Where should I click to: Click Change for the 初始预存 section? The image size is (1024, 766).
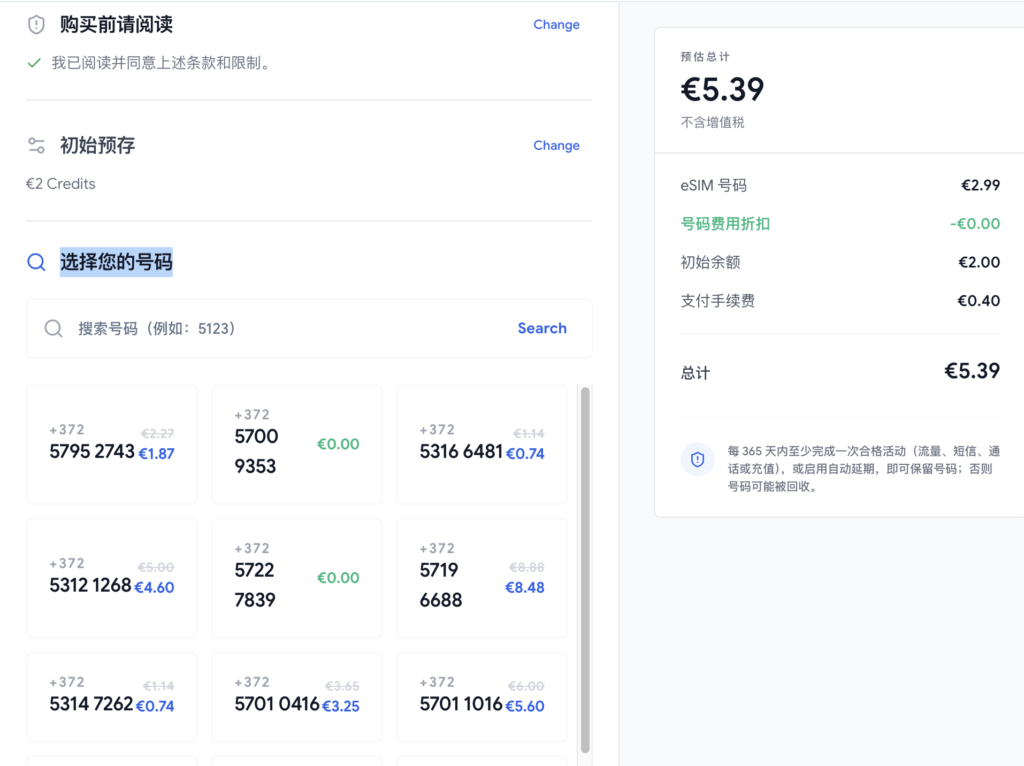click(556, 146)
